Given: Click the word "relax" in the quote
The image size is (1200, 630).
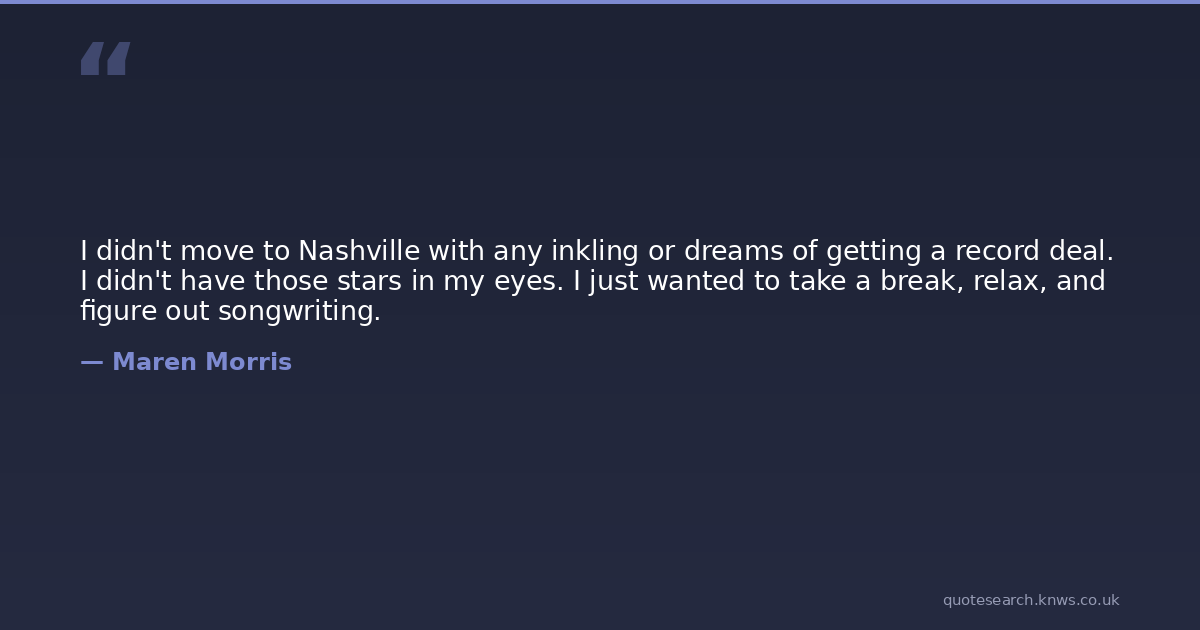Looking at the screenshot, I should 1011,281.
